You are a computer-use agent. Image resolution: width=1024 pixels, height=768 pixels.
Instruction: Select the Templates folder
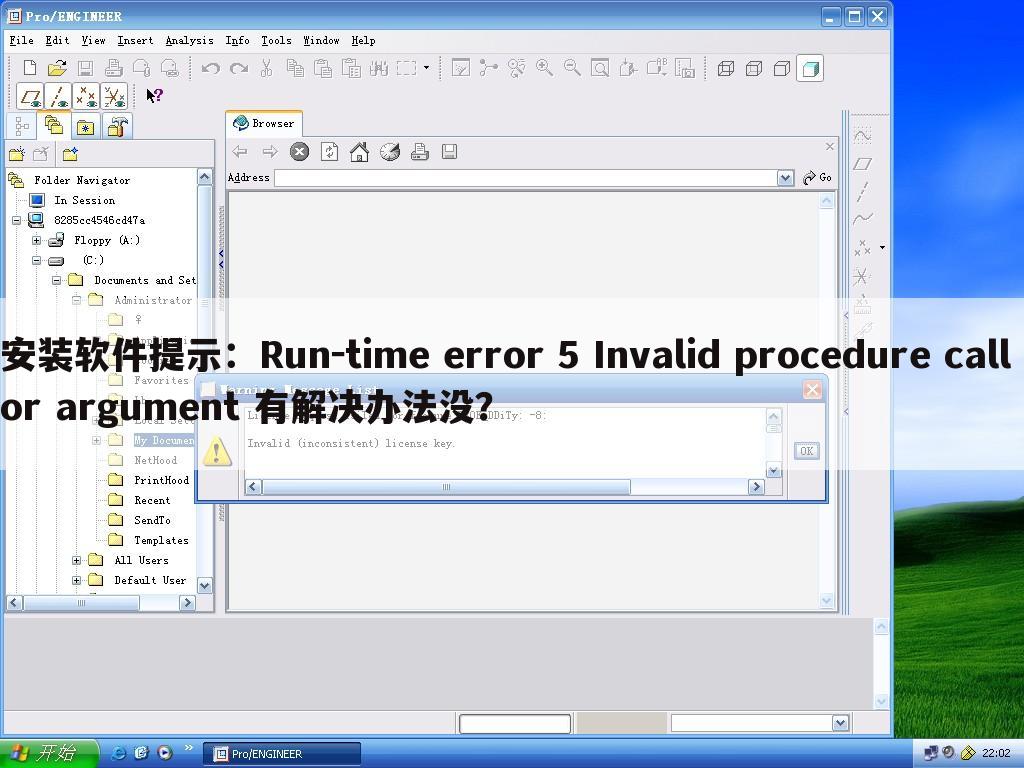[161, 540]
